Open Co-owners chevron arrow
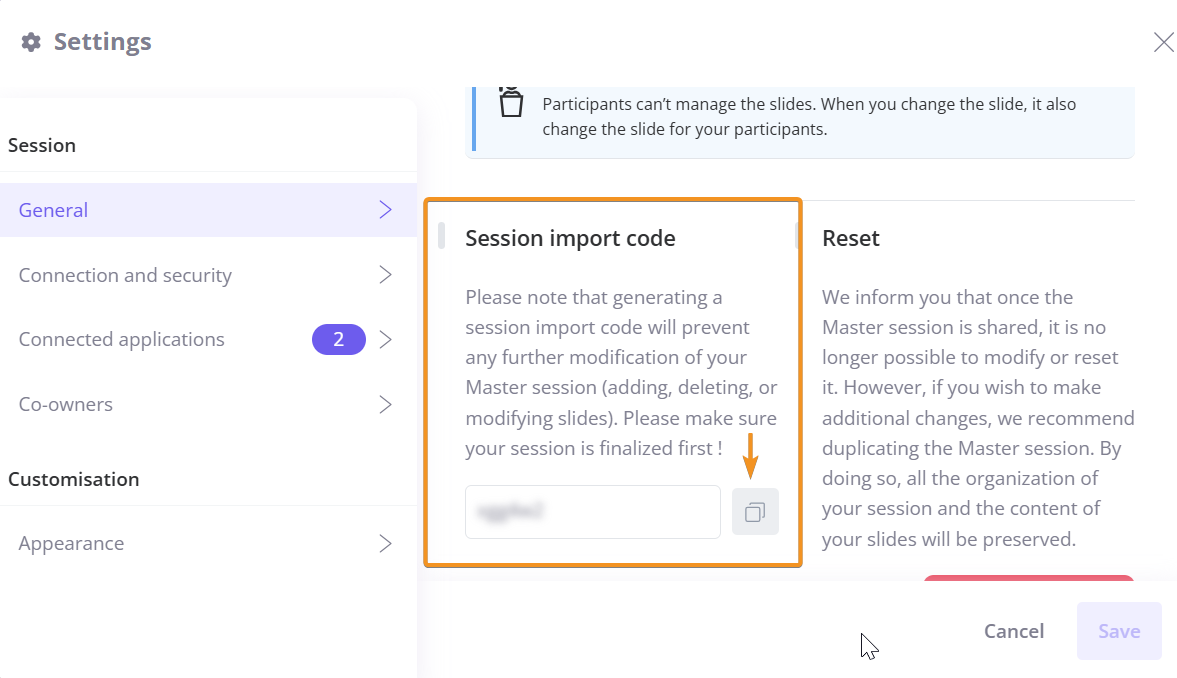The width and height of the screenshot is (1177, 678). pos(385,405)
